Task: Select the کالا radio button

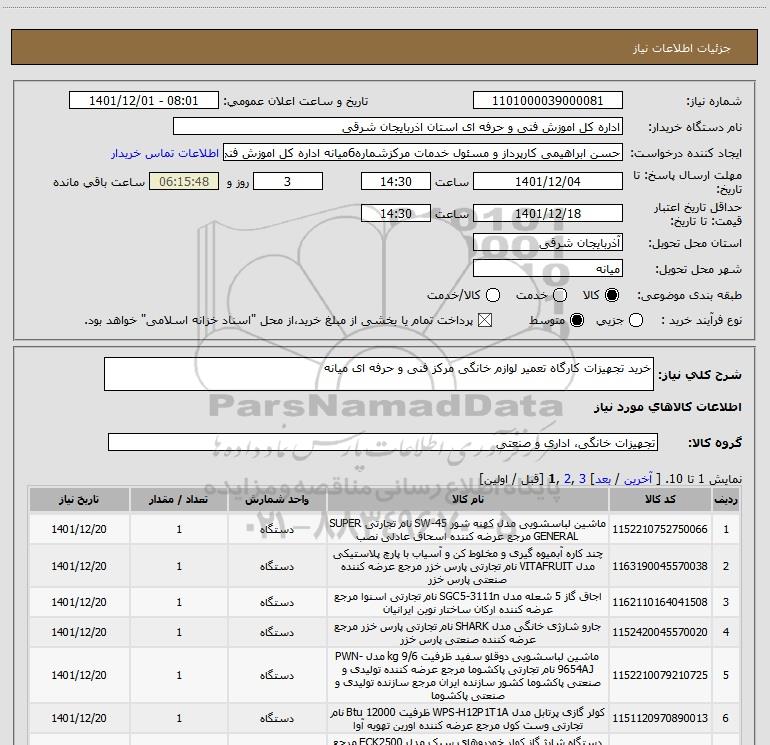Action: (612, 295)
